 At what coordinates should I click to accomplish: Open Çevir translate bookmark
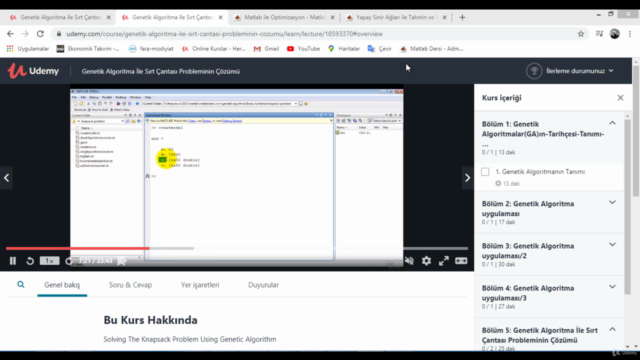click(380, 49)
